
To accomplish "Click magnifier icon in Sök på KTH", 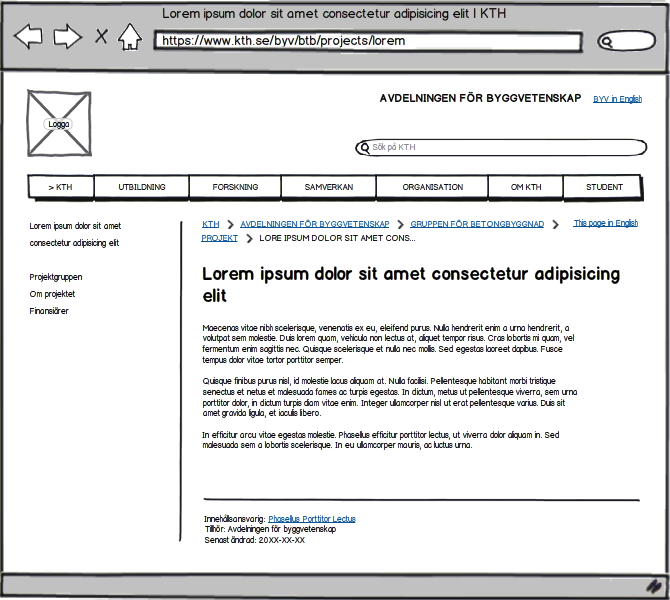I will pos(364,148).
